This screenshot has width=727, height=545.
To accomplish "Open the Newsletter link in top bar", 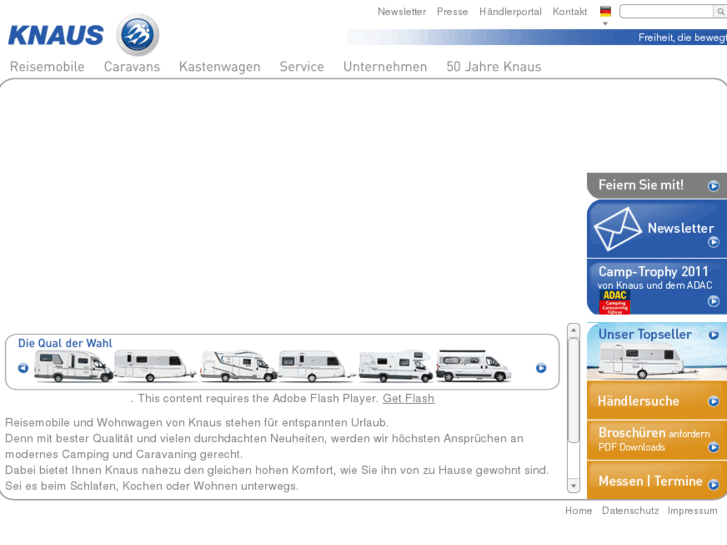I will pyautogui.click(x=402, y=12).
